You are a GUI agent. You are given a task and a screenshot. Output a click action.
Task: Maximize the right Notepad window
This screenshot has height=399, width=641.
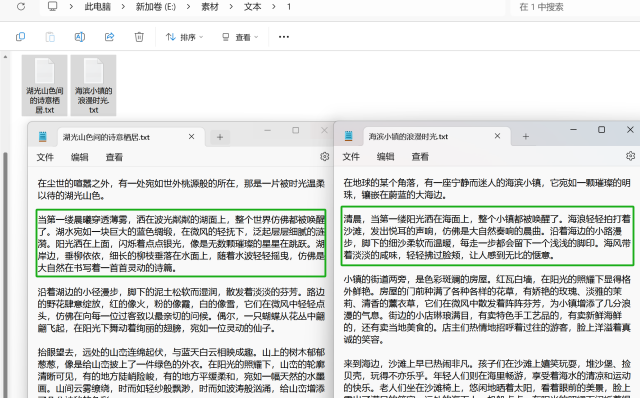coord(601,130)
